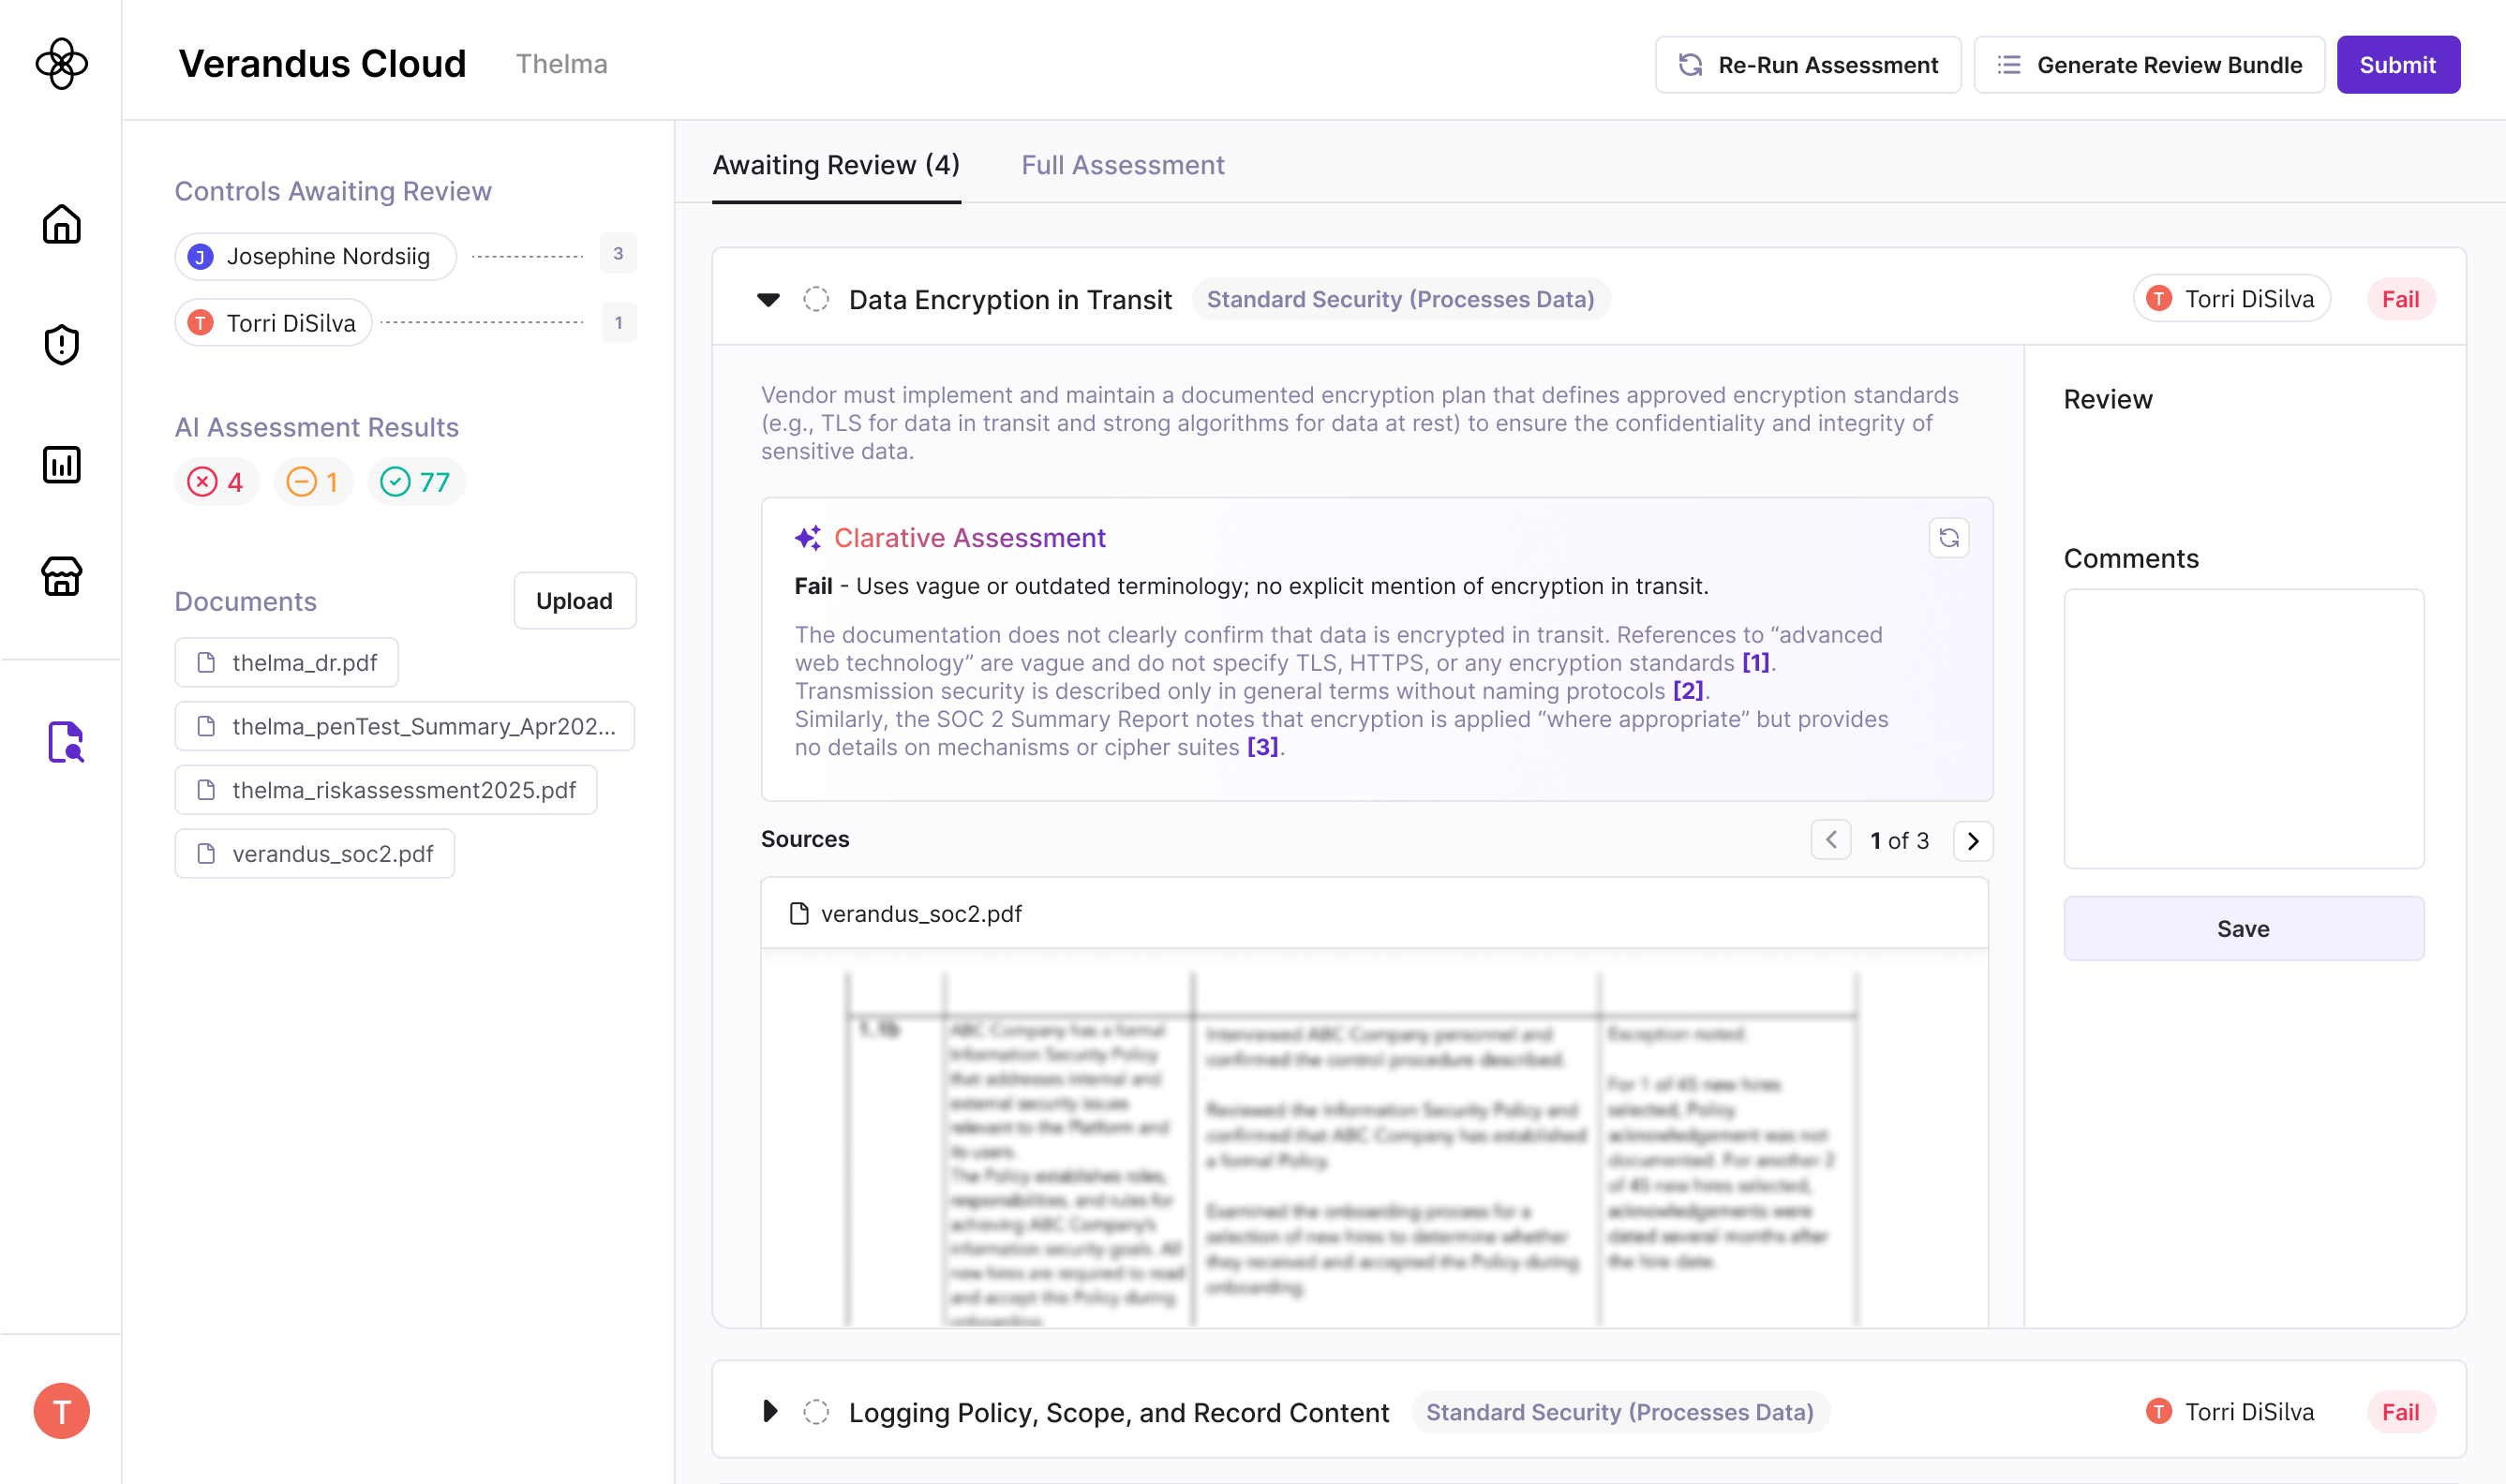The width and height of the screenshot is (2506, 1484).
Task: Toggle status circle for Data Encryption in Transit
Action: click(x=816, y=299)
